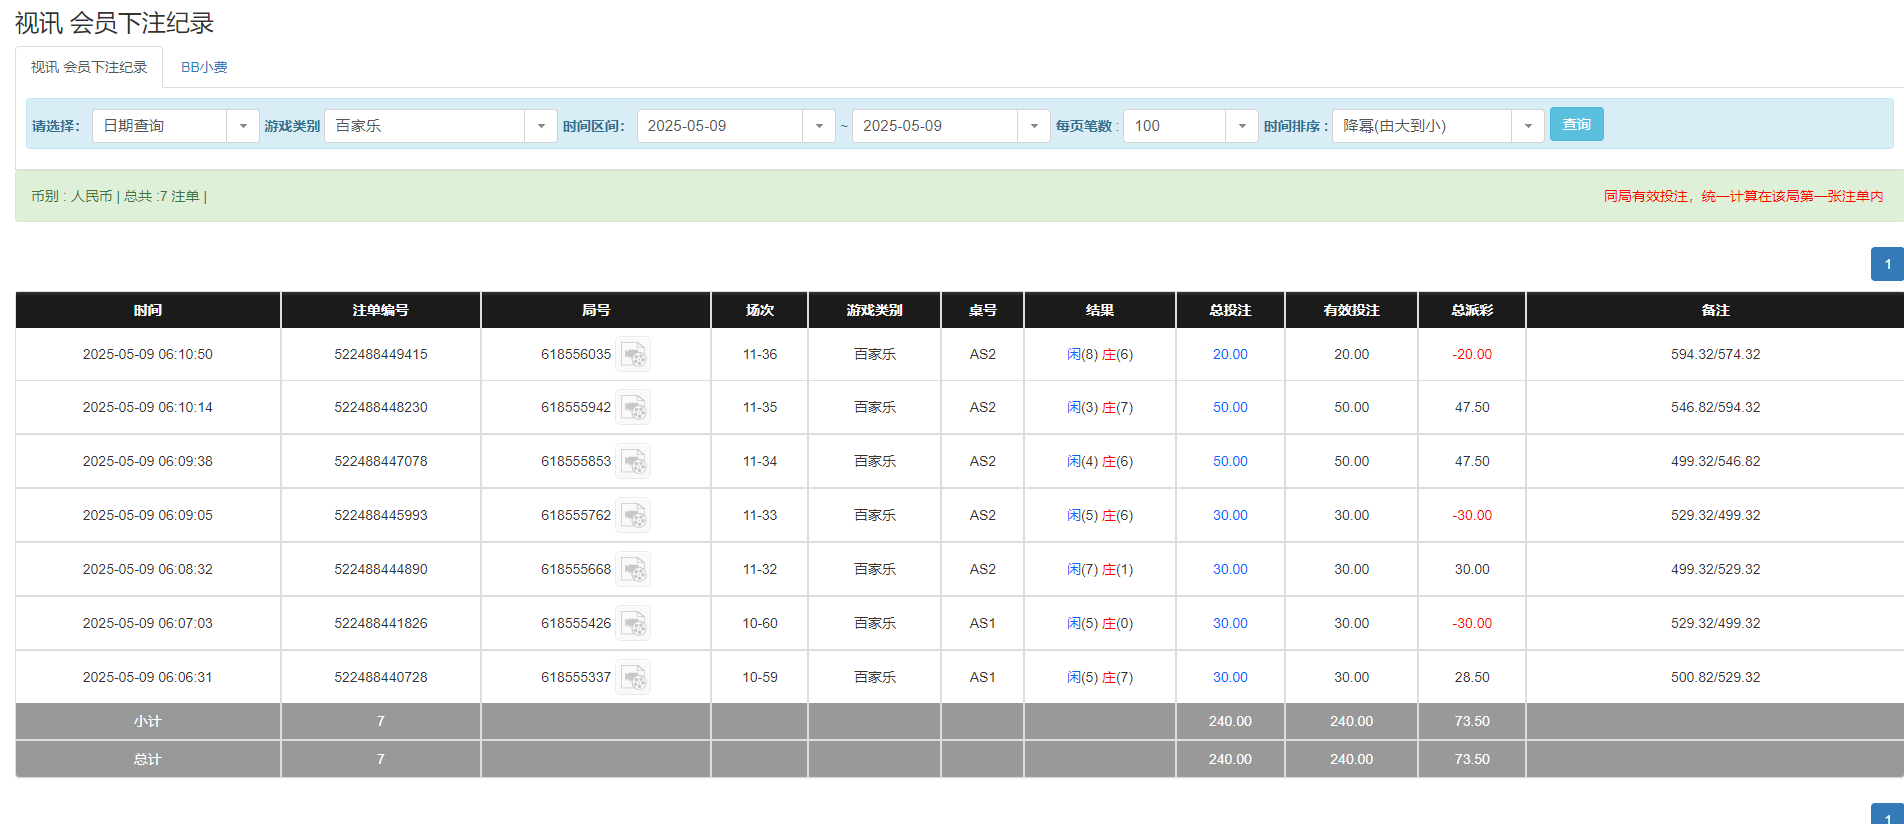Open video replay icon for round 618555426
Image resolution: width=1904 pixels, height=824 pixels.
[633, 624]
